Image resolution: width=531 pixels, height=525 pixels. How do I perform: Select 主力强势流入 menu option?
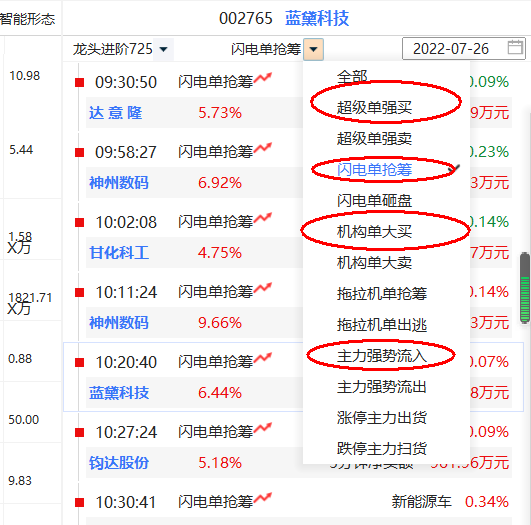coord(382,356)
